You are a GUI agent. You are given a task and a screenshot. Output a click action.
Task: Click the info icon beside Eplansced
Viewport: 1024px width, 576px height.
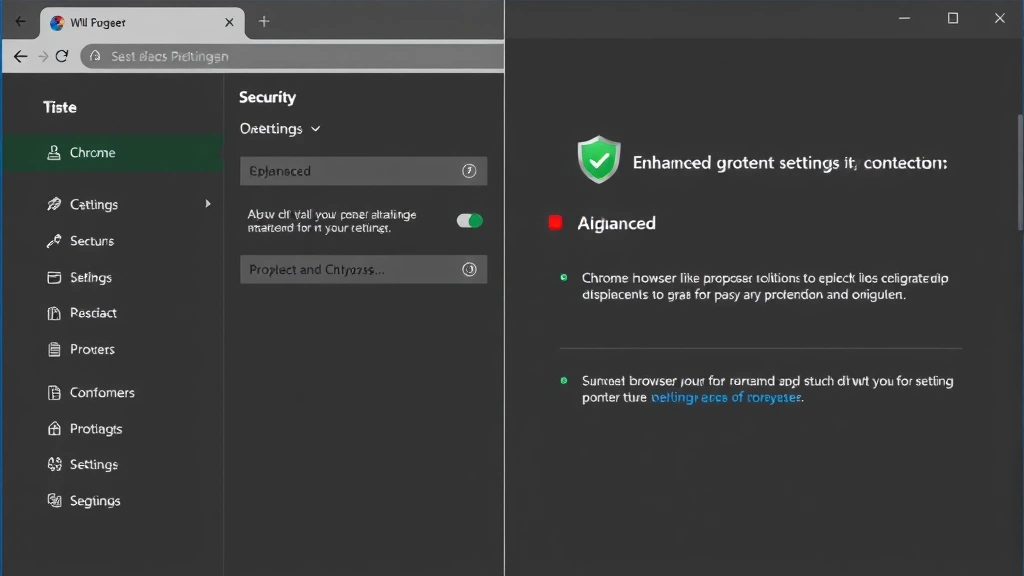468,171
